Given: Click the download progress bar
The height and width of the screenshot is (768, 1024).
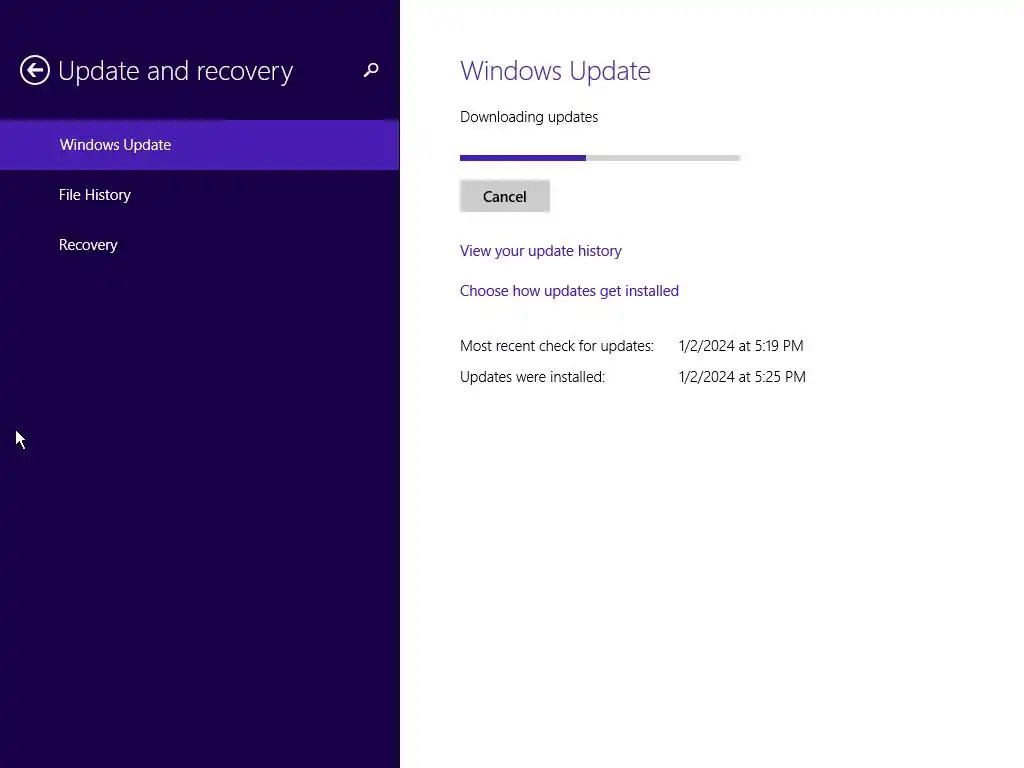Looking at the screenshot, I should (600, 157).
